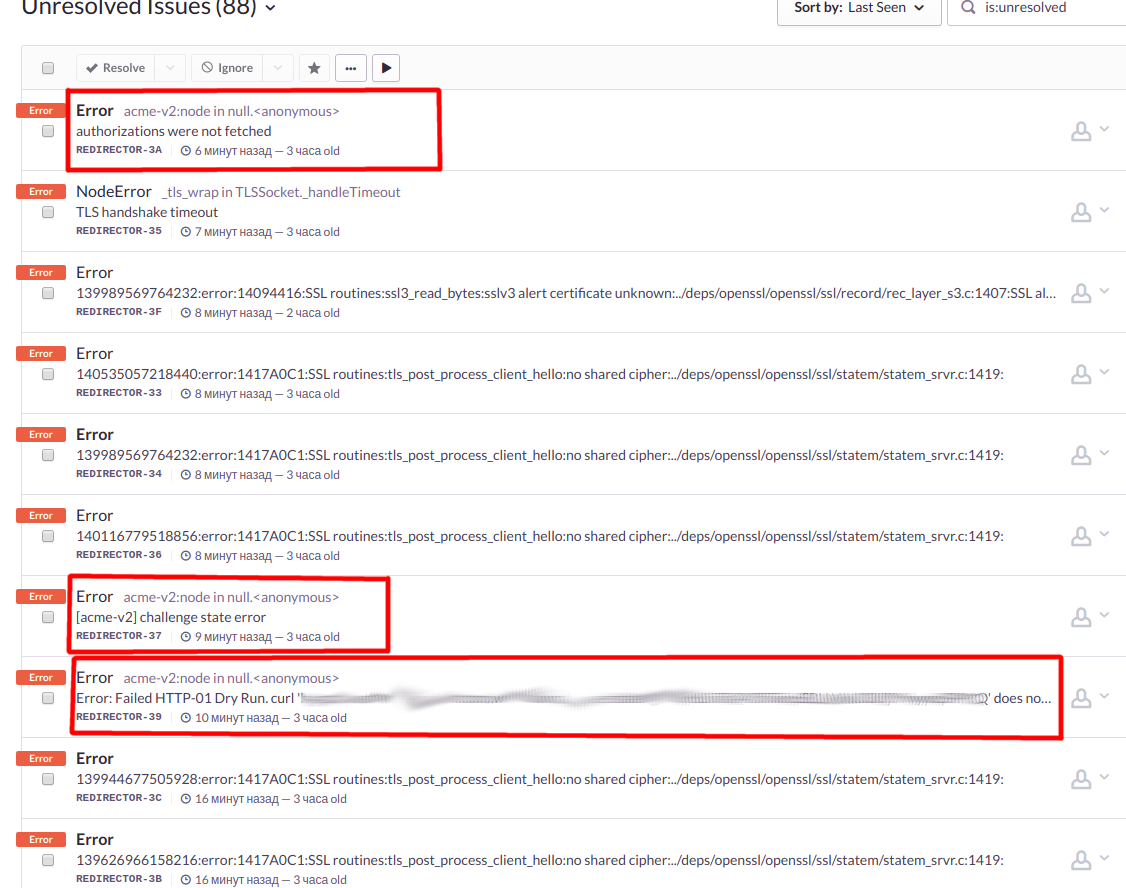Click assignee icon for REDIRECTOR-3A issue
The height and width of the screenshot is (888, 1126).
1081,131
